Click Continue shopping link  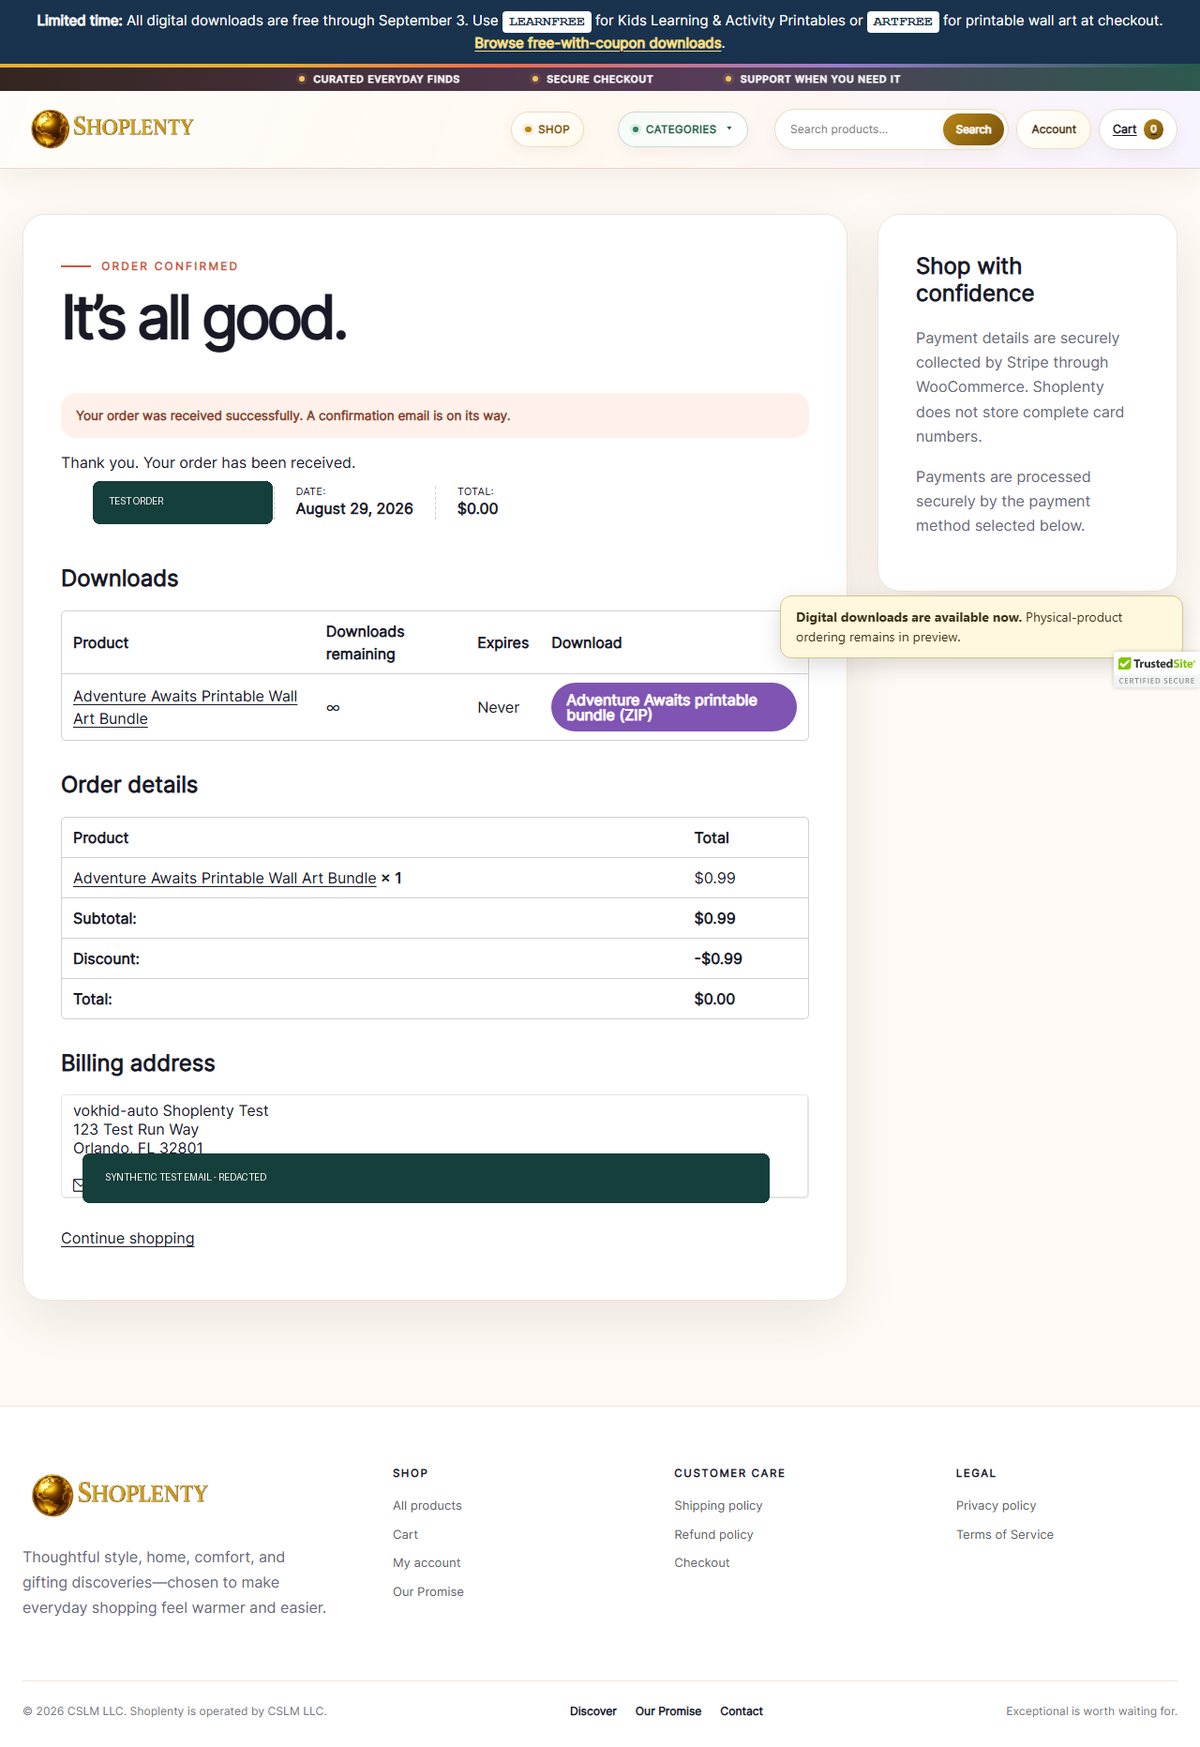coord(128,1238)
